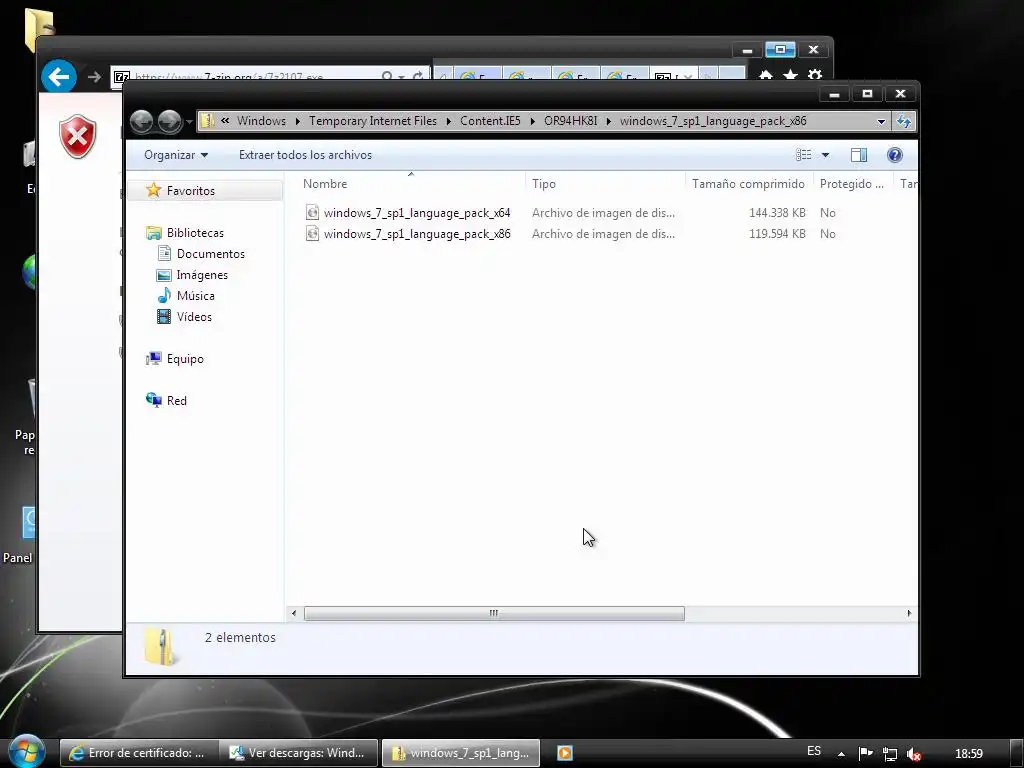Open Internet Explorer favorites star
Viewport: 1024px width, 768px height.
click(x=790, y=76)
